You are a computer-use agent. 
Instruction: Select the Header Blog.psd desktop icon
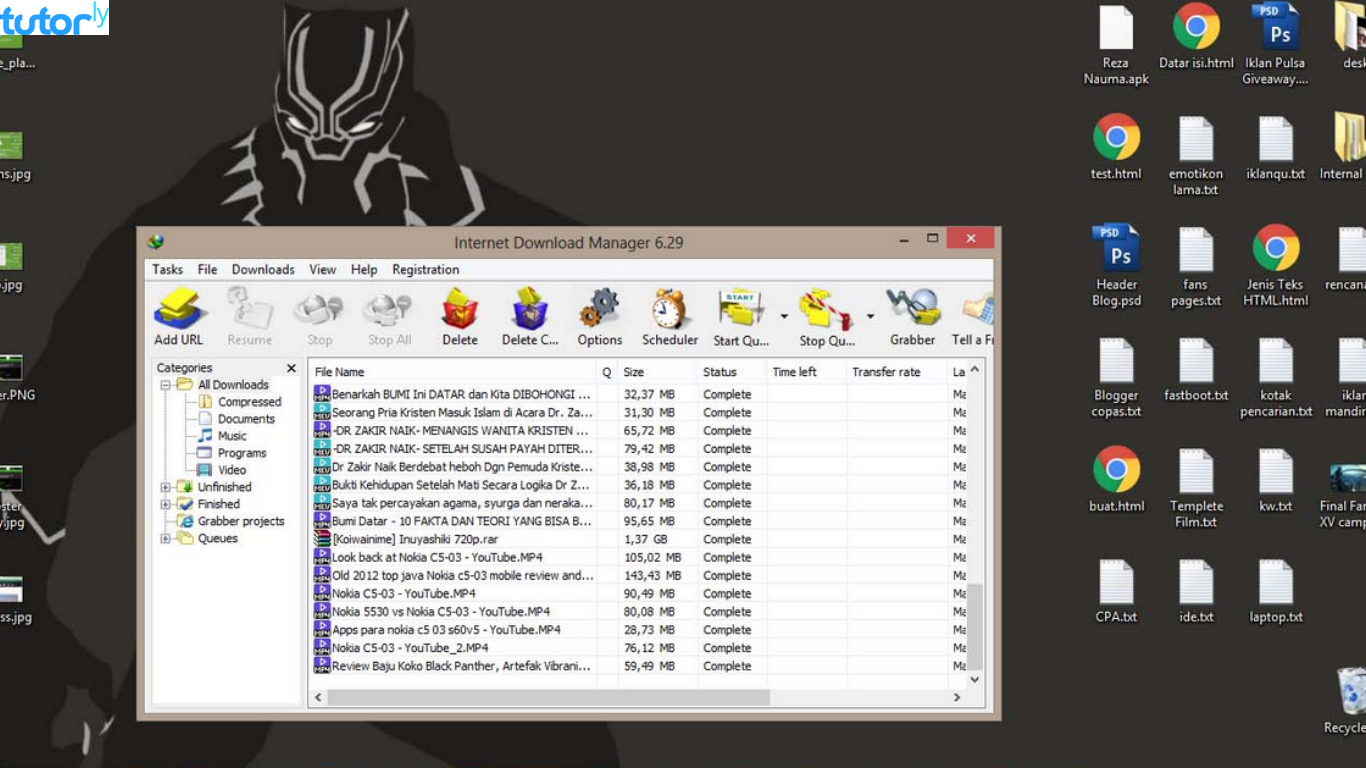(1116, 266)
